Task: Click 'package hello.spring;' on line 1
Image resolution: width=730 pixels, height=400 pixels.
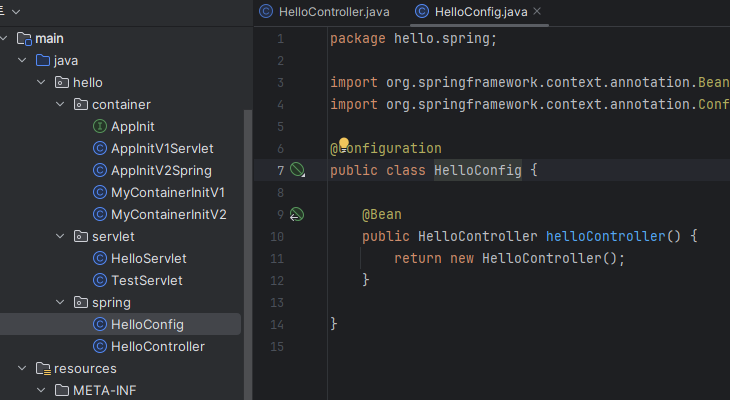Action: [x=413, y=38]
